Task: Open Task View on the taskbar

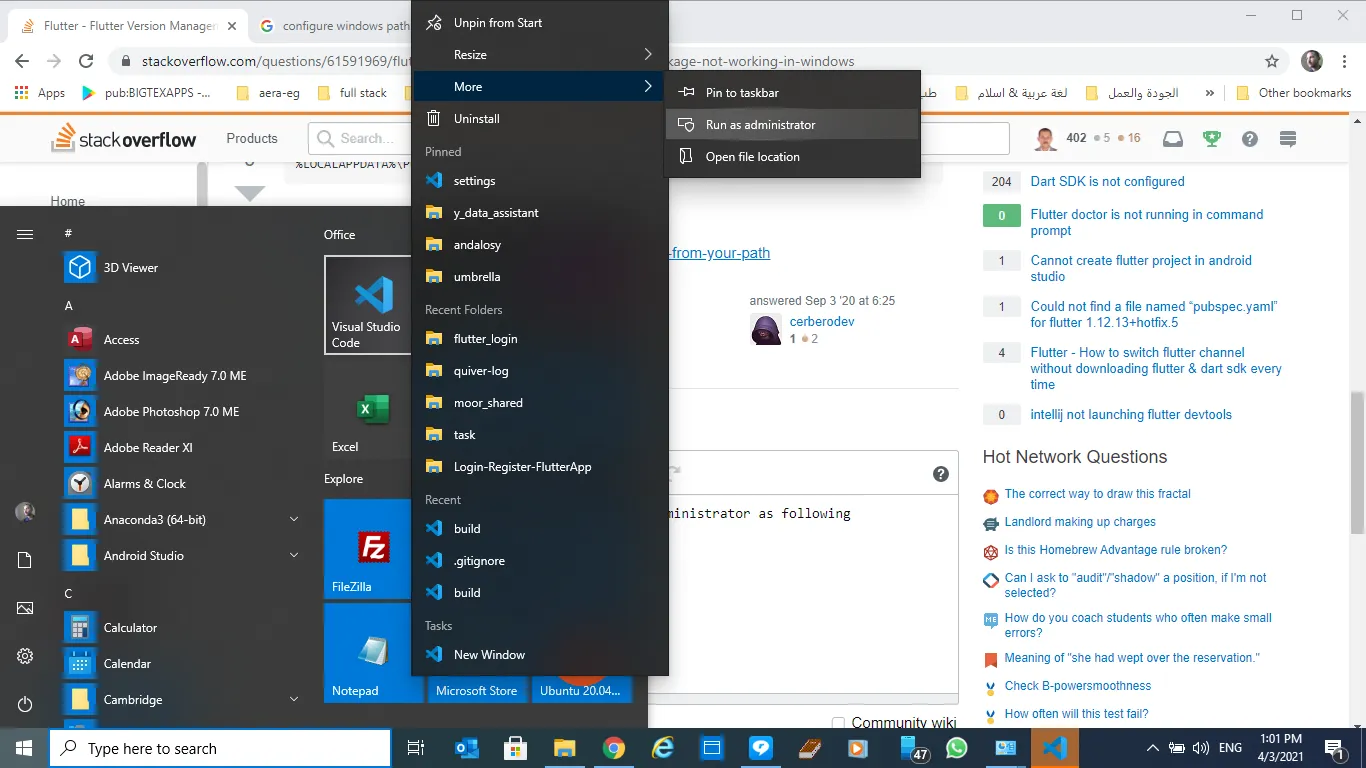Action: coord(416,748)
